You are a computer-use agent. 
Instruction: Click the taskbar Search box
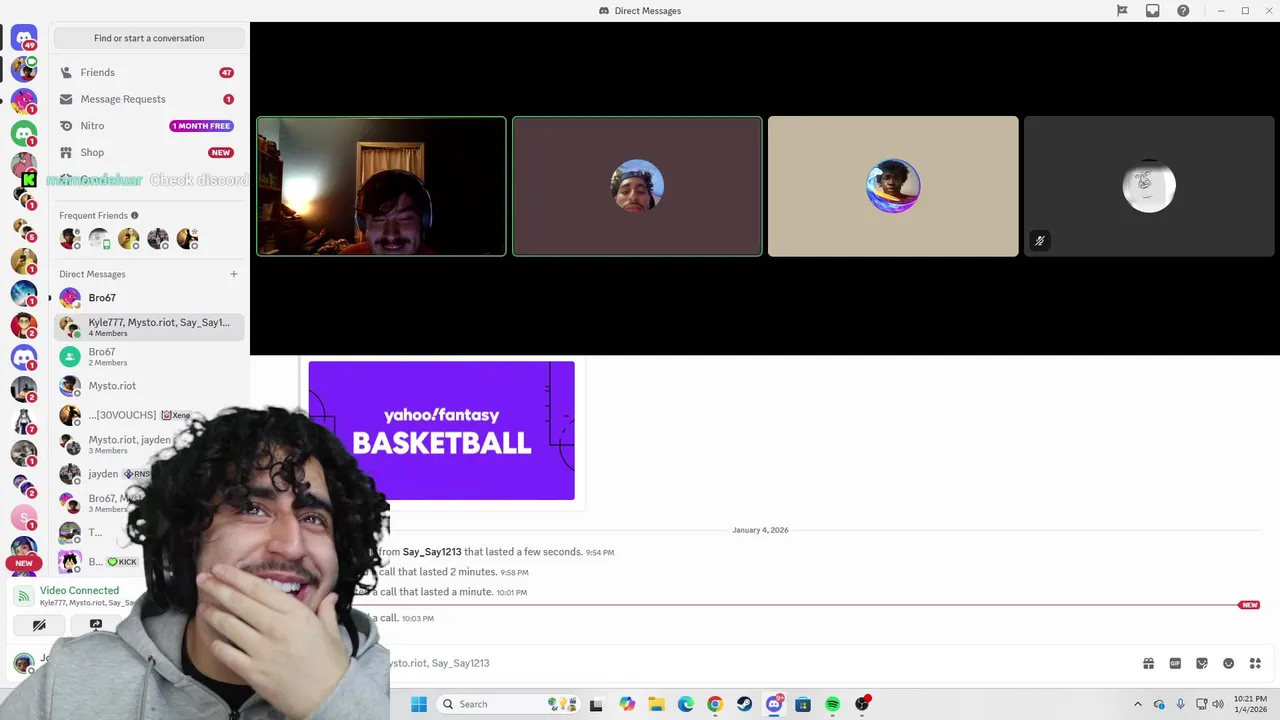tap(508, 704)
